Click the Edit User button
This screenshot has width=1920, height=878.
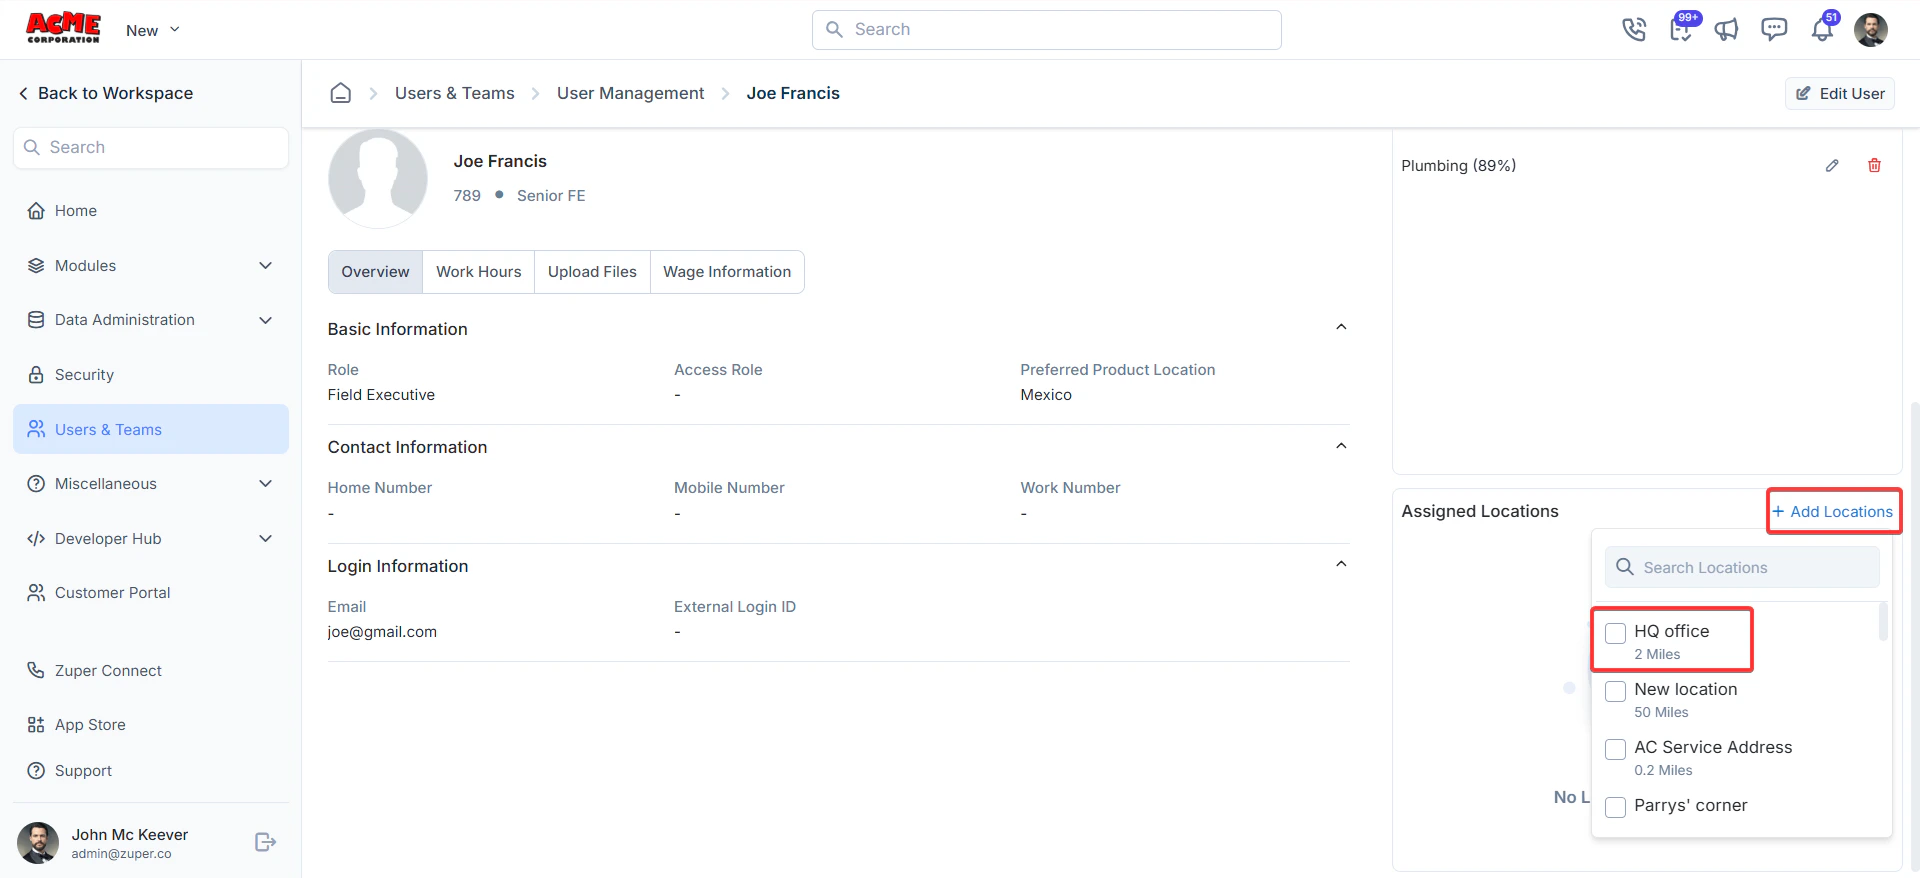[1840, 93]
